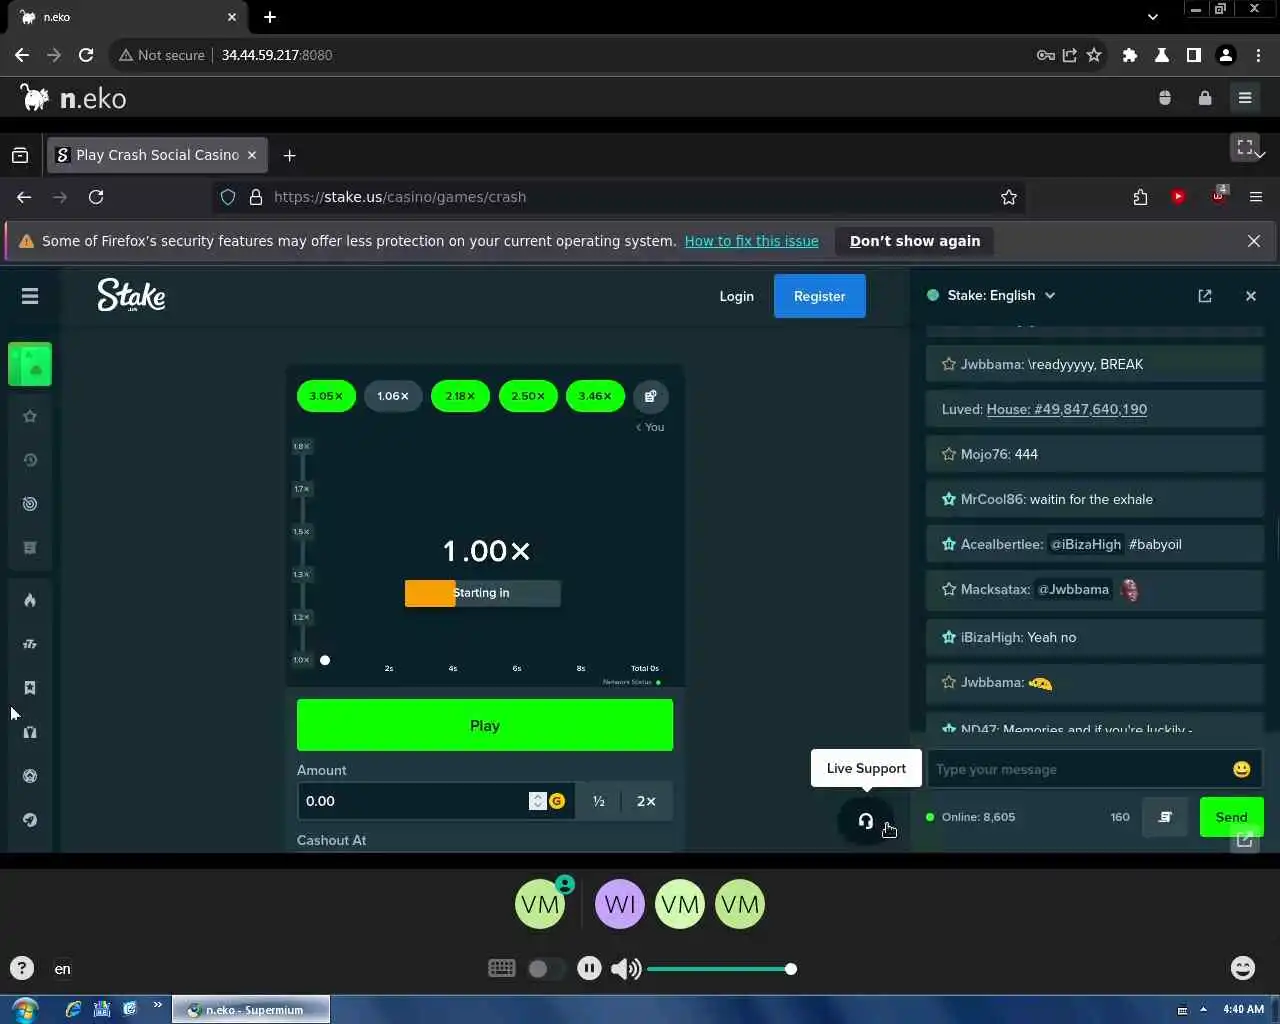The image size is (1280, 1024).
Task: Click the gold coin currency icon
Action: 557,801
